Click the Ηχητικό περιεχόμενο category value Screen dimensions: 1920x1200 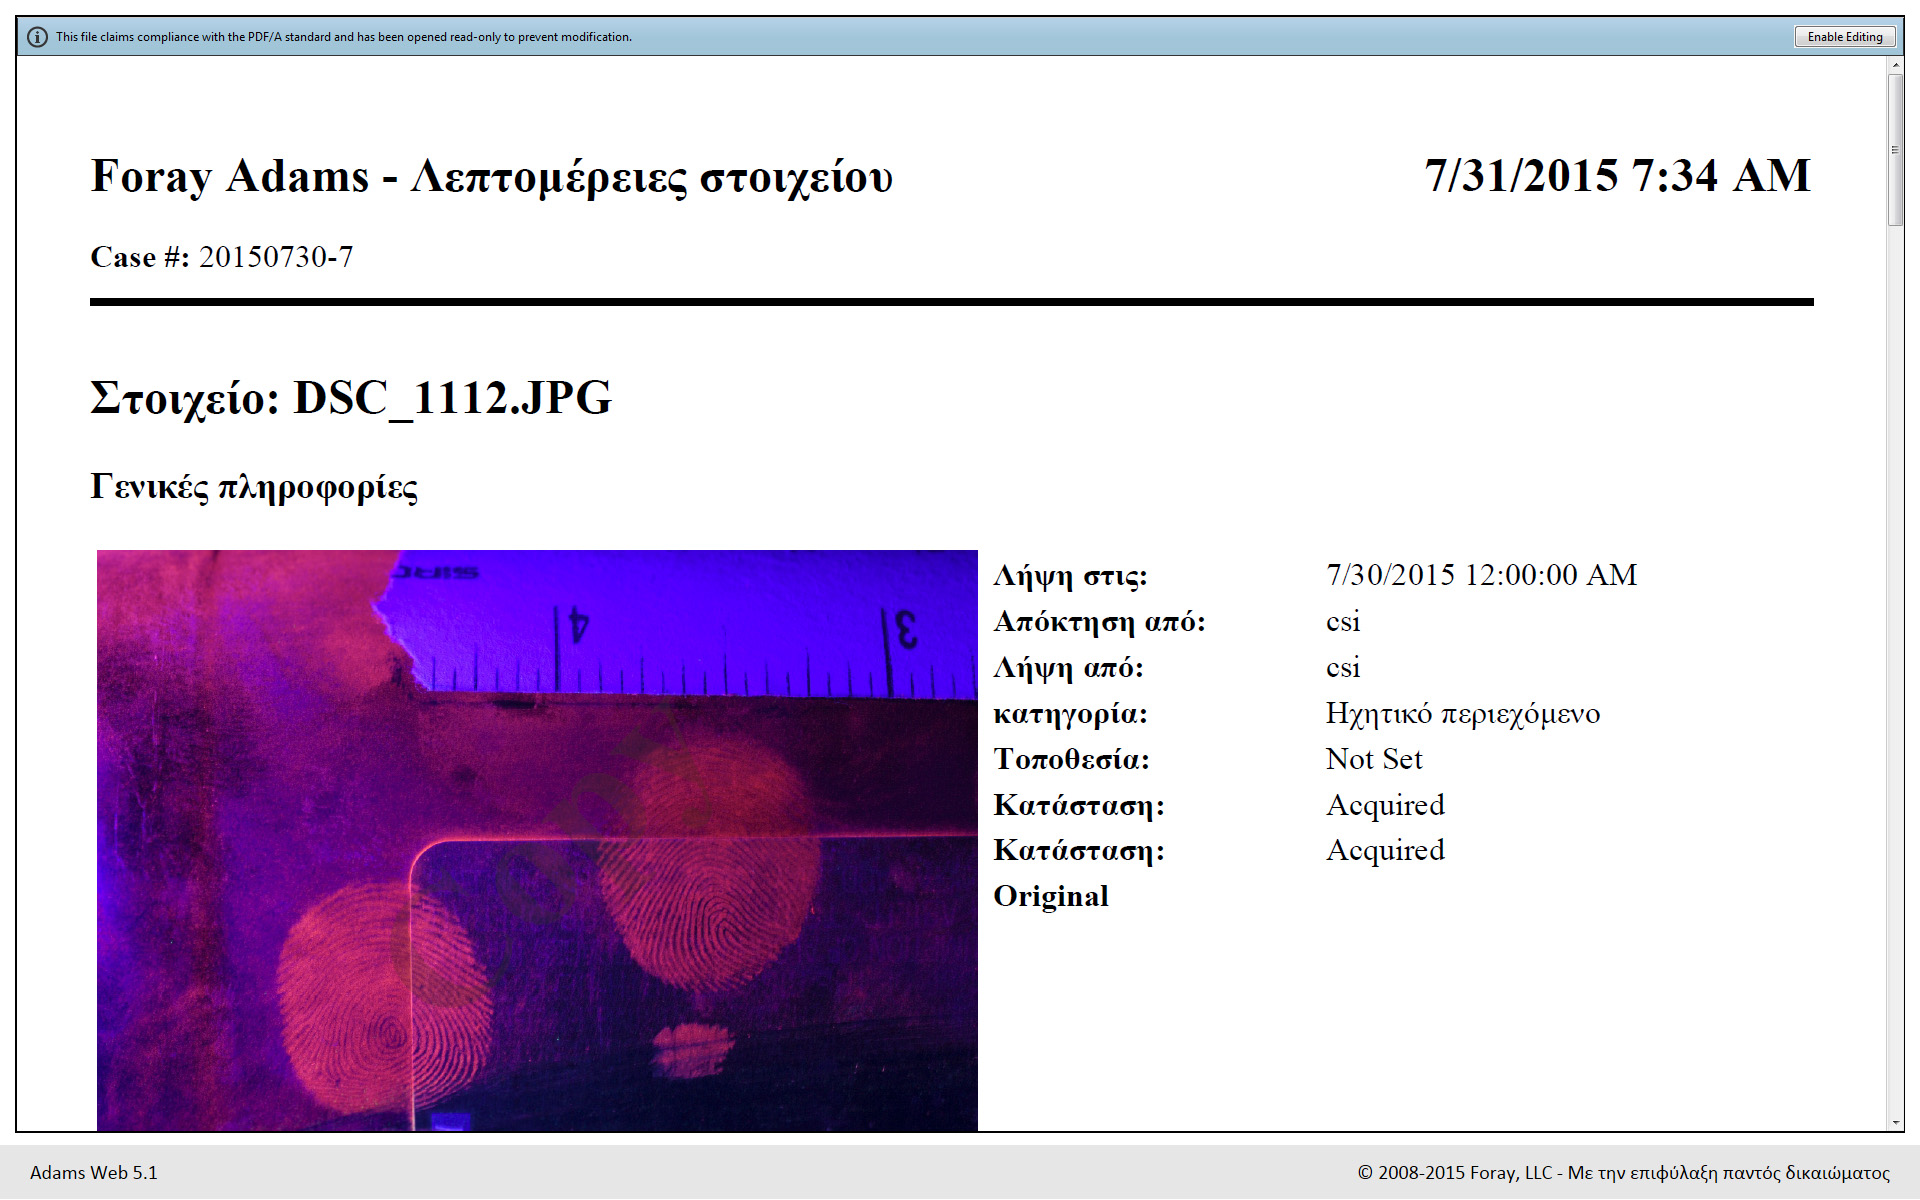(1462, 713)
